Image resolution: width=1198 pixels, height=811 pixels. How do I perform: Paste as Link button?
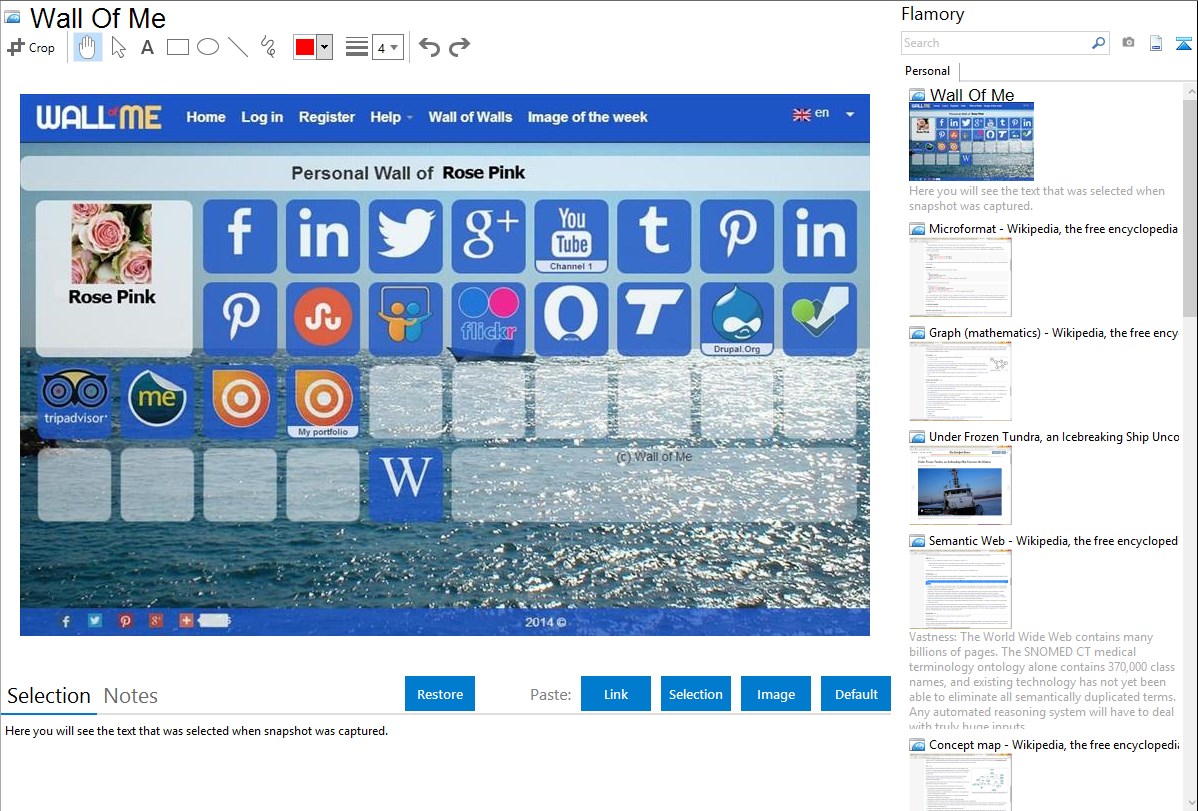616,694
